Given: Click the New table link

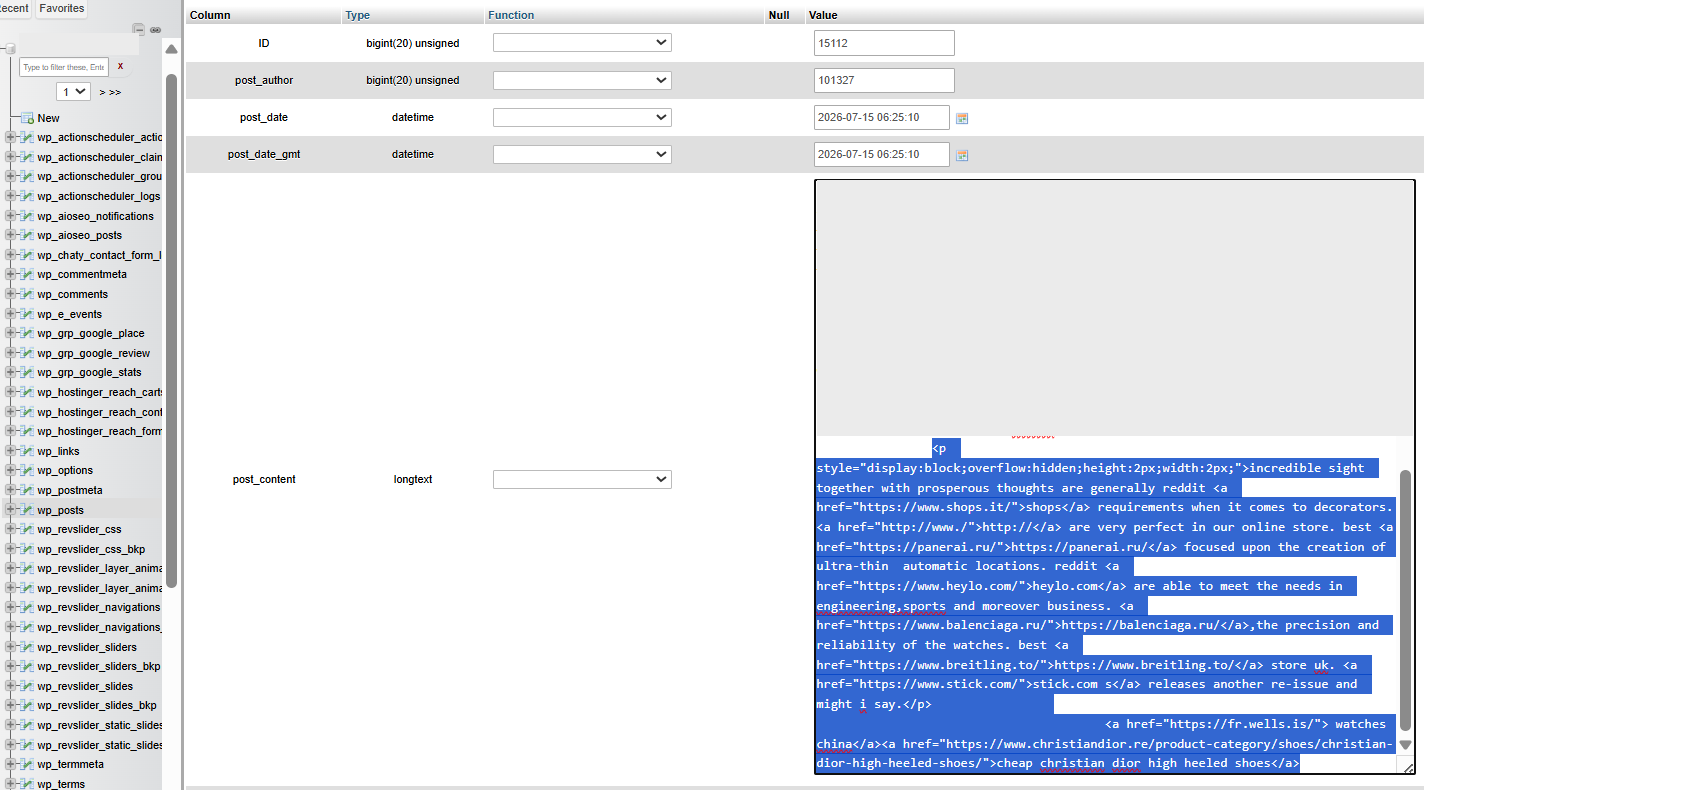Looking at the screenshot, I should [x=48, y=118].
